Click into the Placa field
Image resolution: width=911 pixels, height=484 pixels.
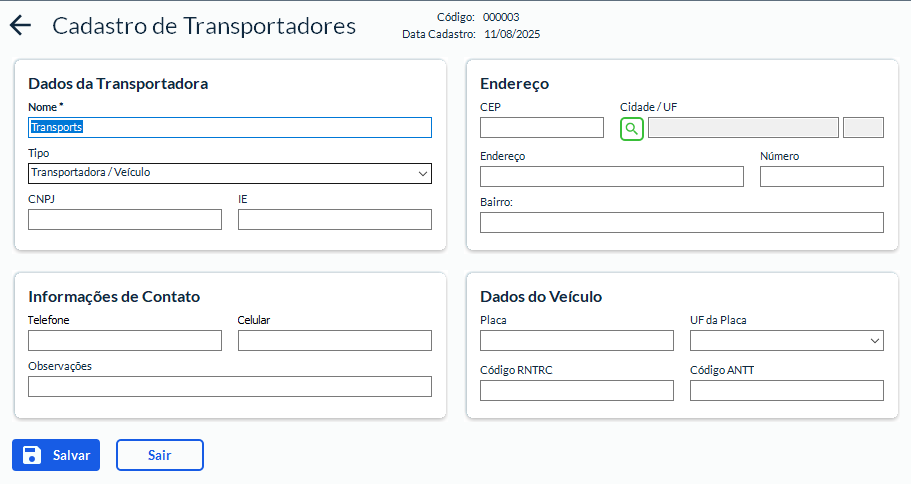577,341
